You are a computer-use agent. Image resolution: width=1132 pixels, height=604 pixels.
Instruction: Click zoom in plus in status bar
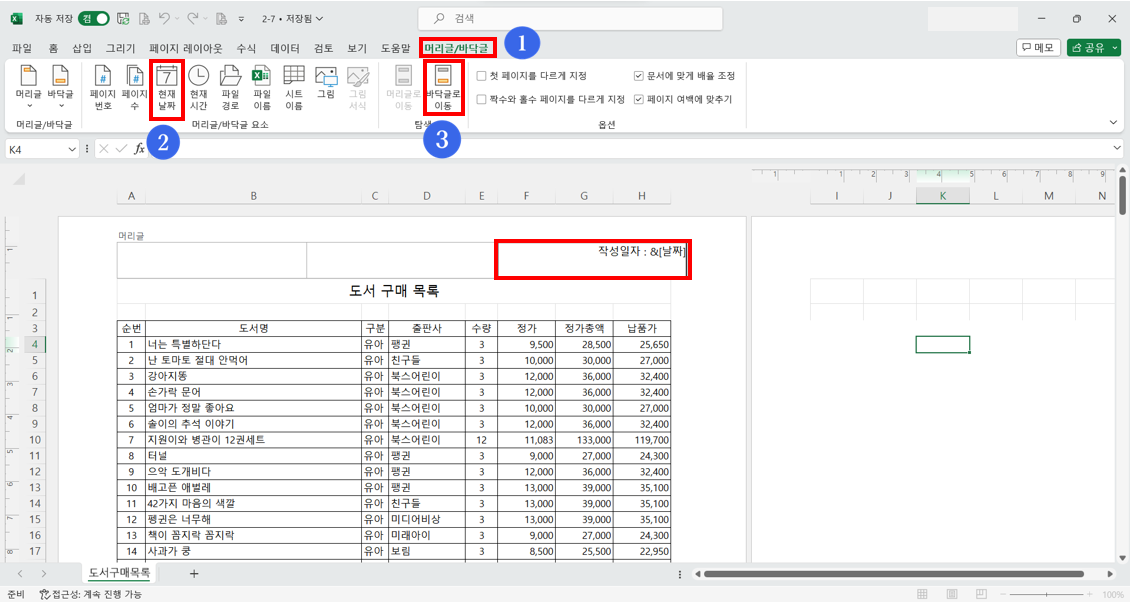pos(1089,594)
